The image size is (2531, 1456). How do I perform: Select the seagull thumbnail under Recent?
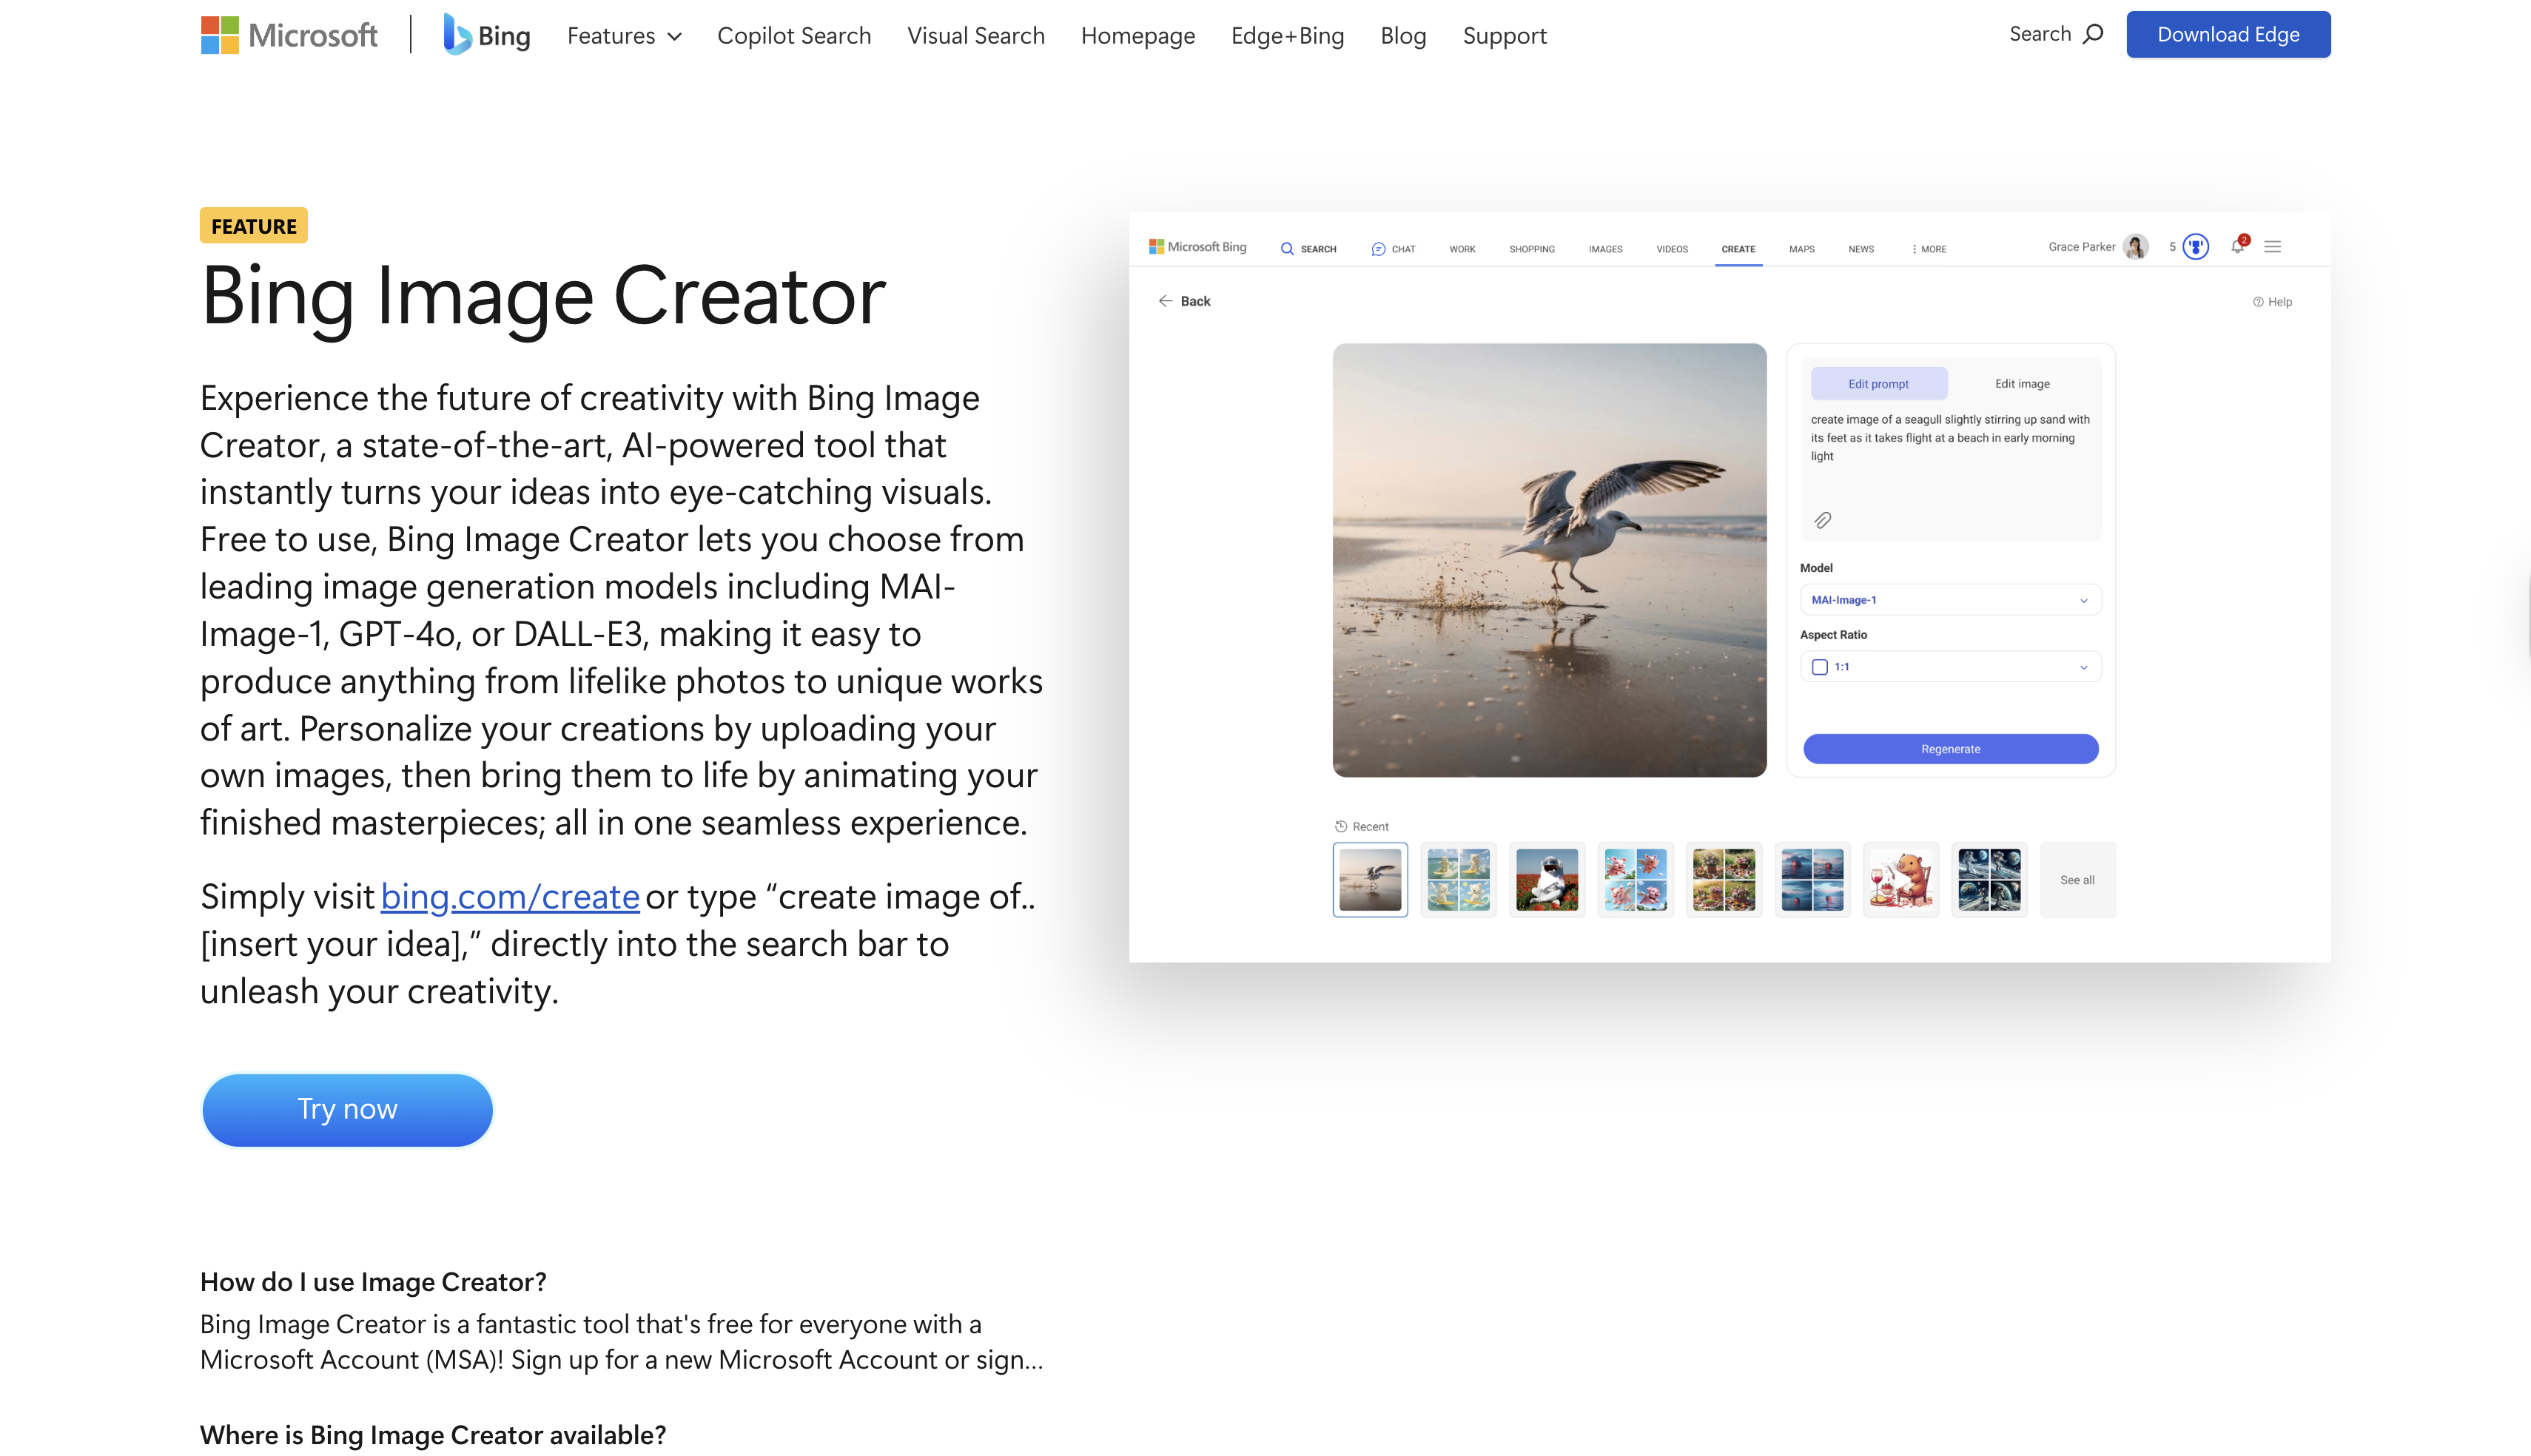point(1369,879)
